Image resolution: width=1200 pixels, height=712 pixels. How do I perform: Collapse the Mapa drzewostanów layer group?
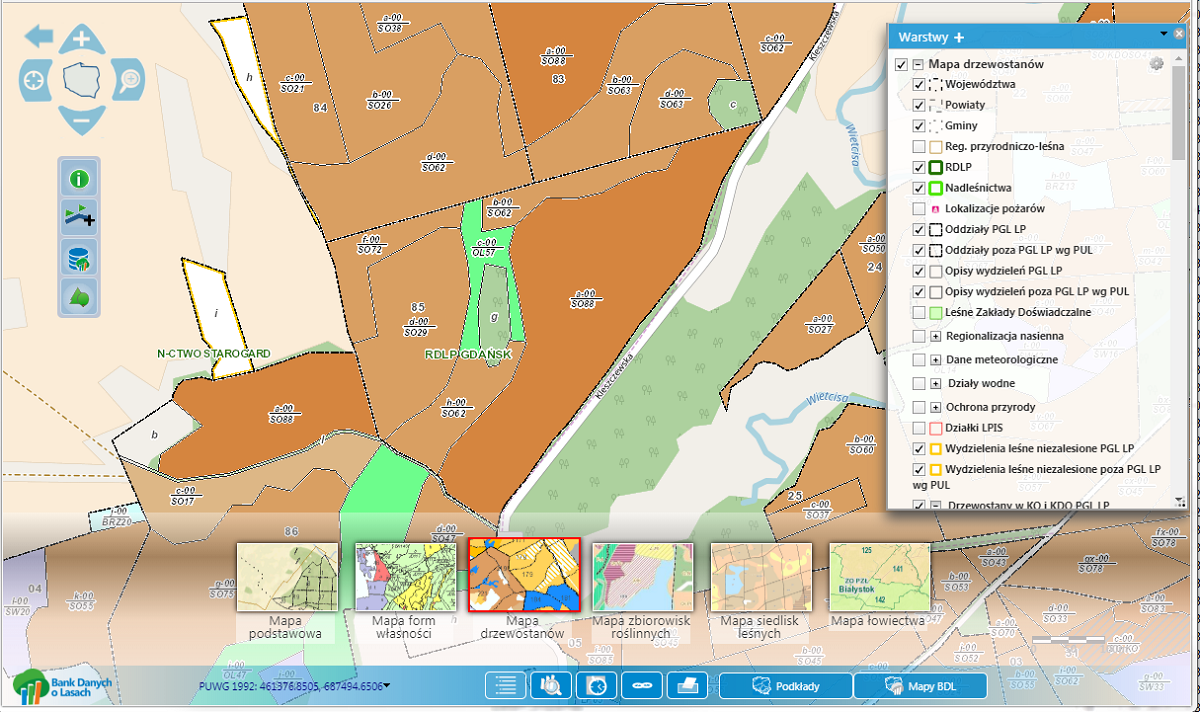(917, 65)
